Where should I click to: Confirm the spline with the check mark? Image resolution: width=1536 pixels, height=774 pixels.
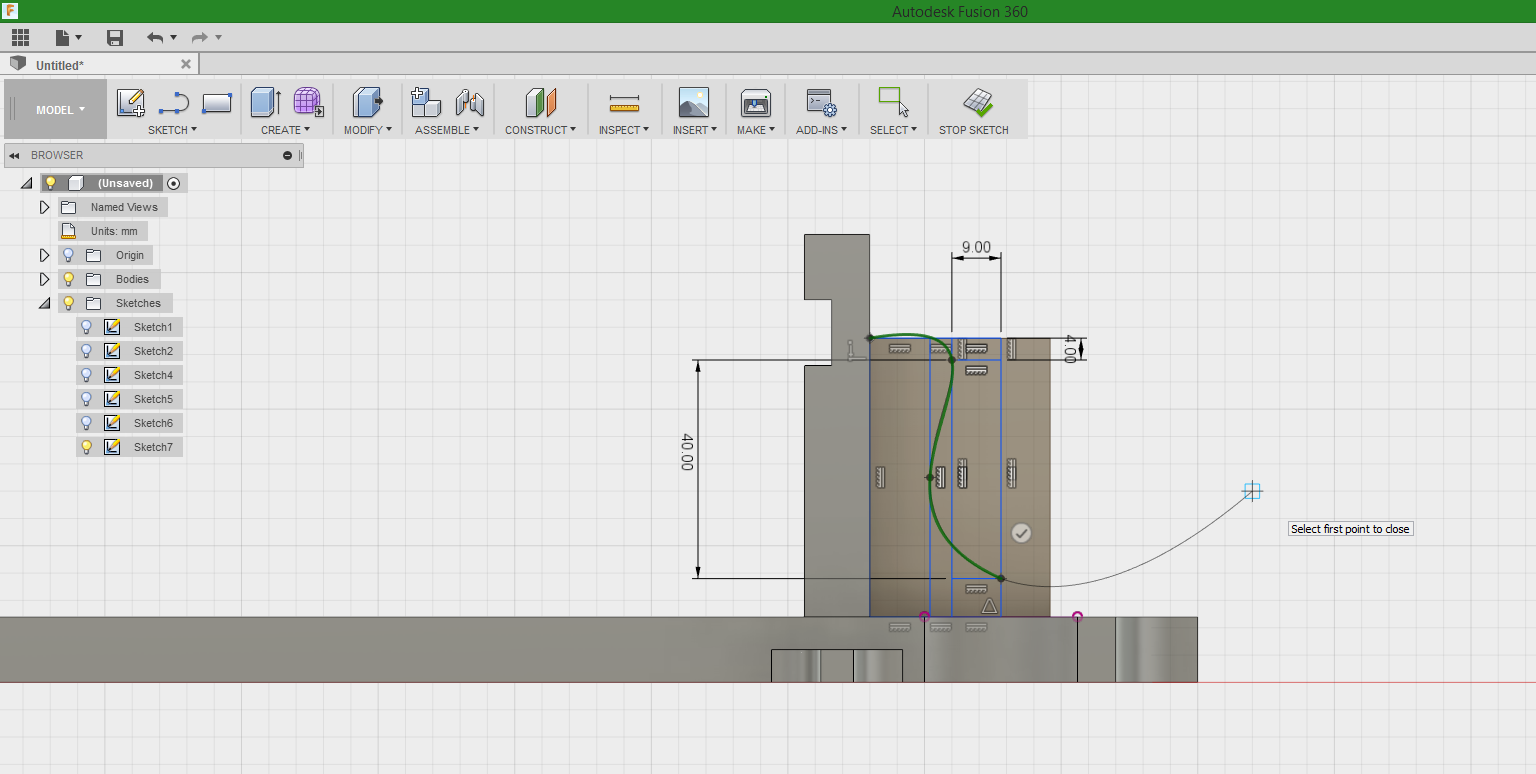pos(1021,533)
